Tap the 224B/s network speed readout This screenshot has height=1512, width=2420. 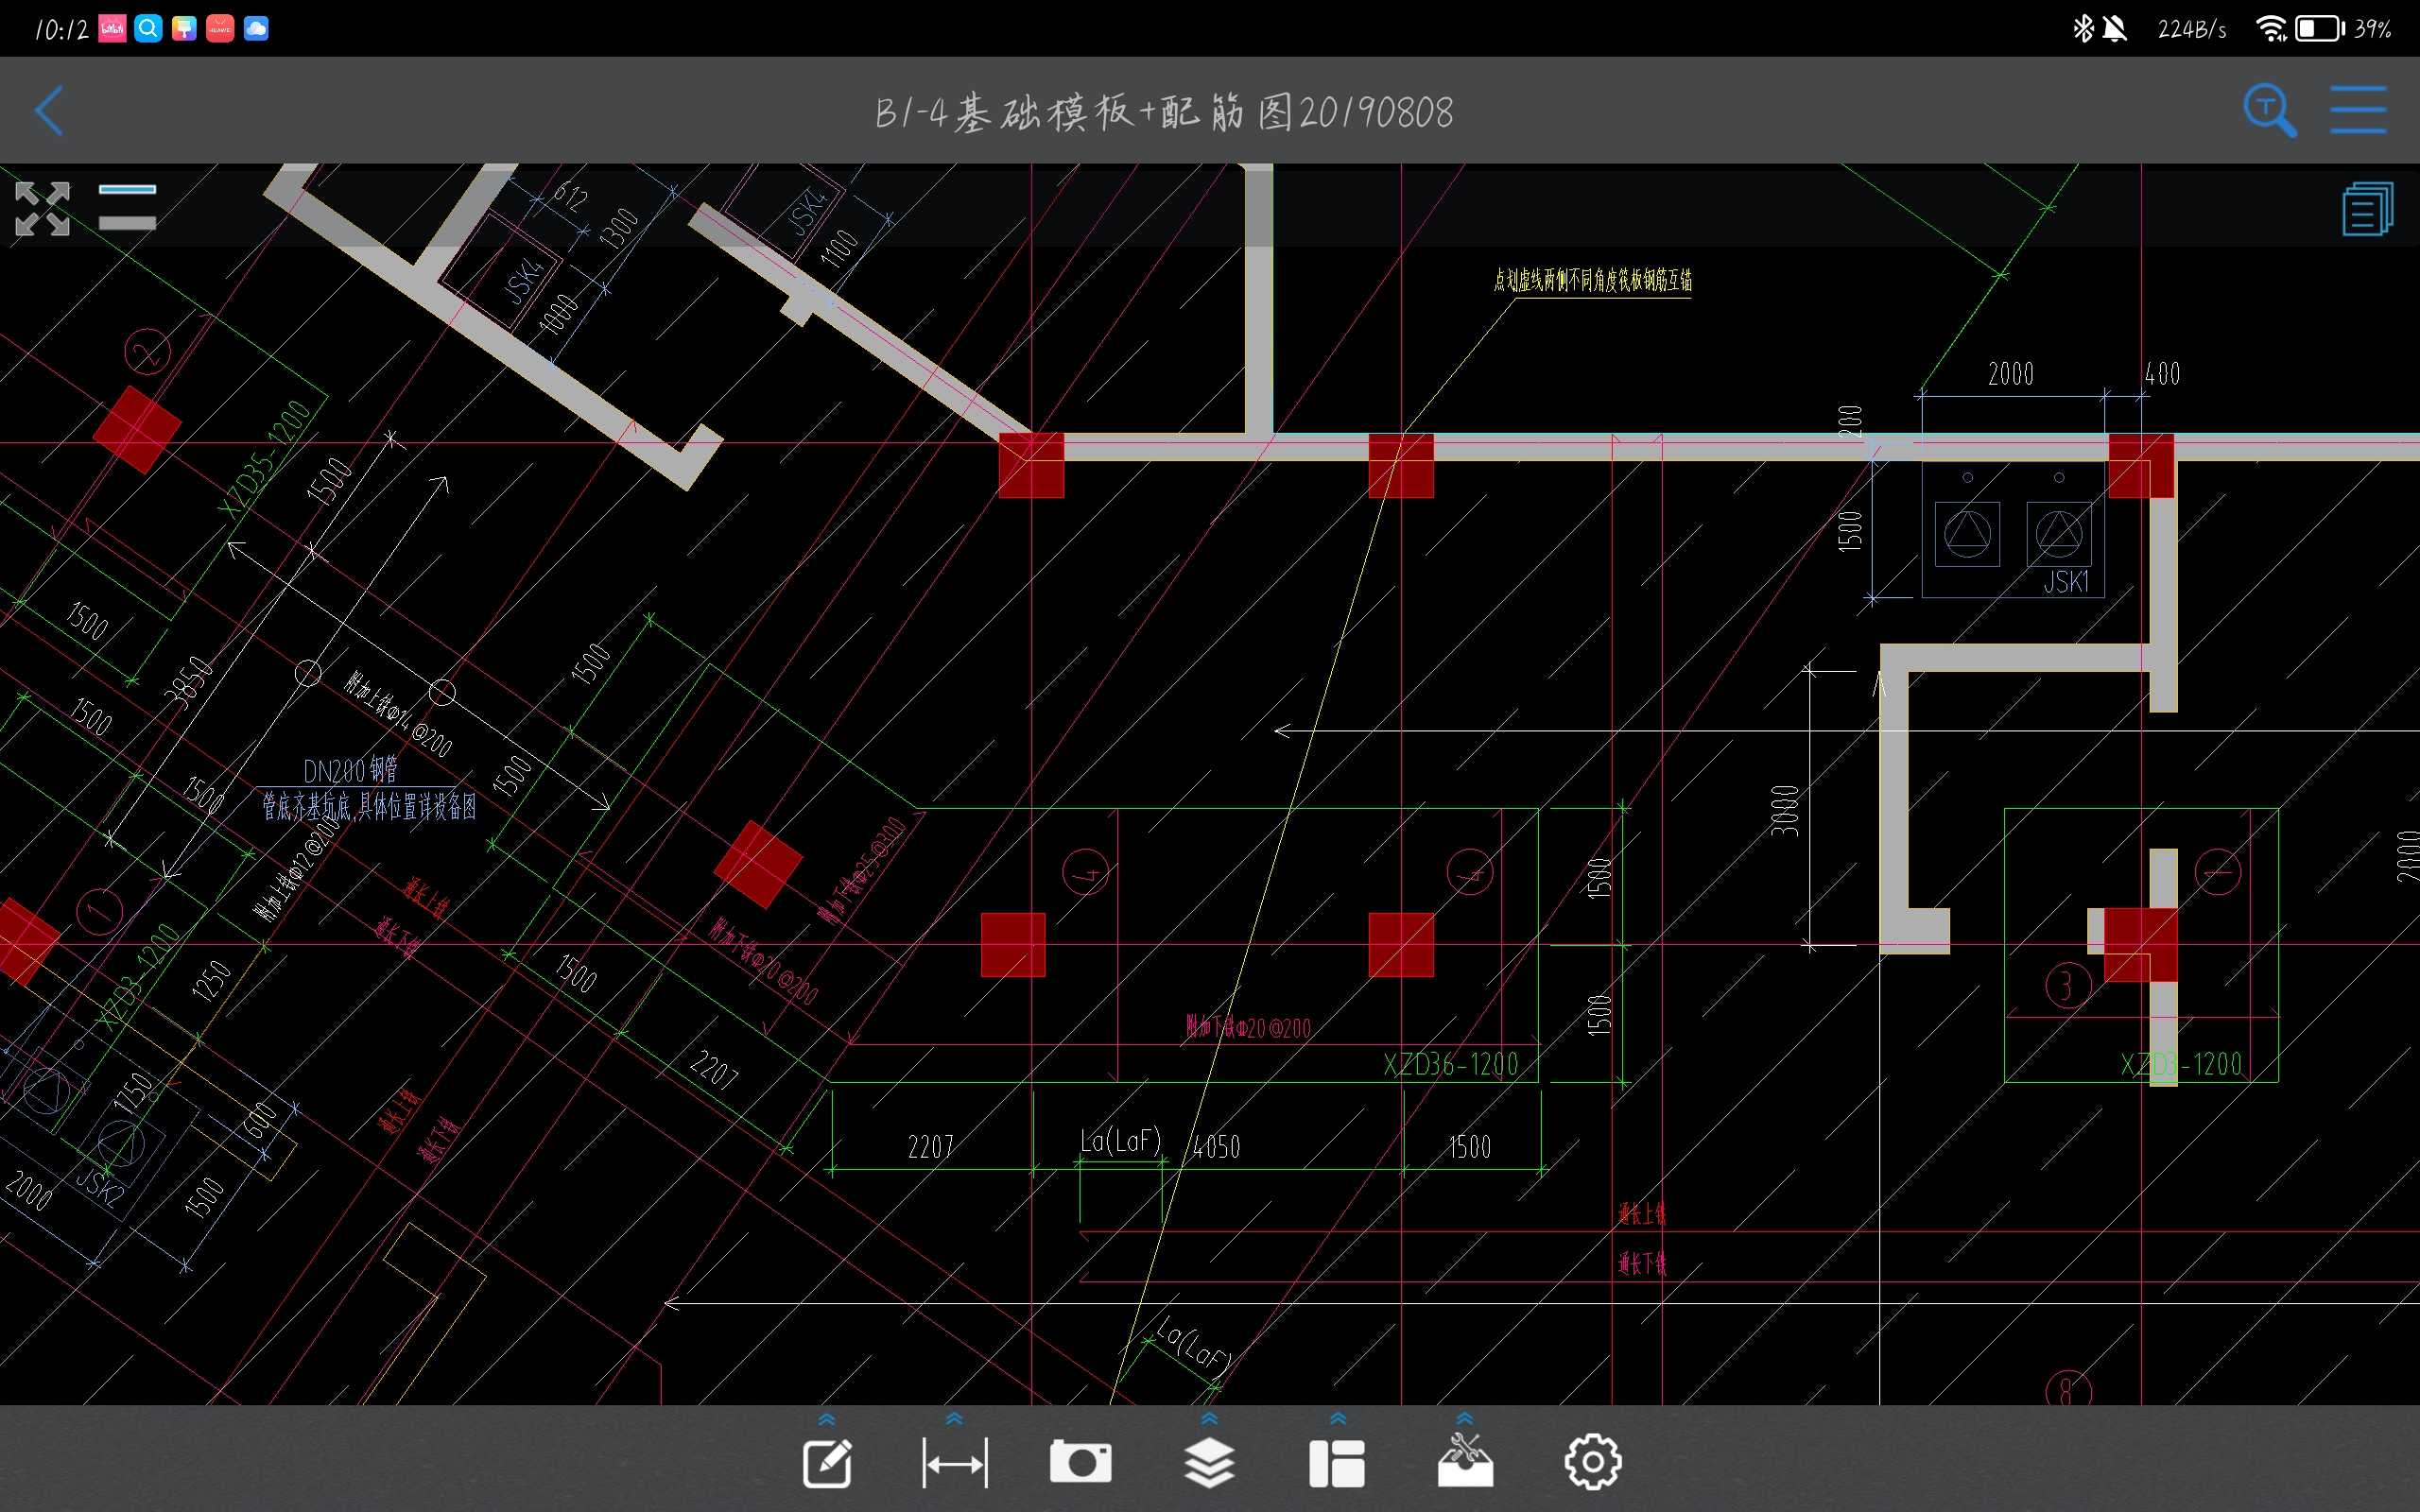click(2192, 29)
